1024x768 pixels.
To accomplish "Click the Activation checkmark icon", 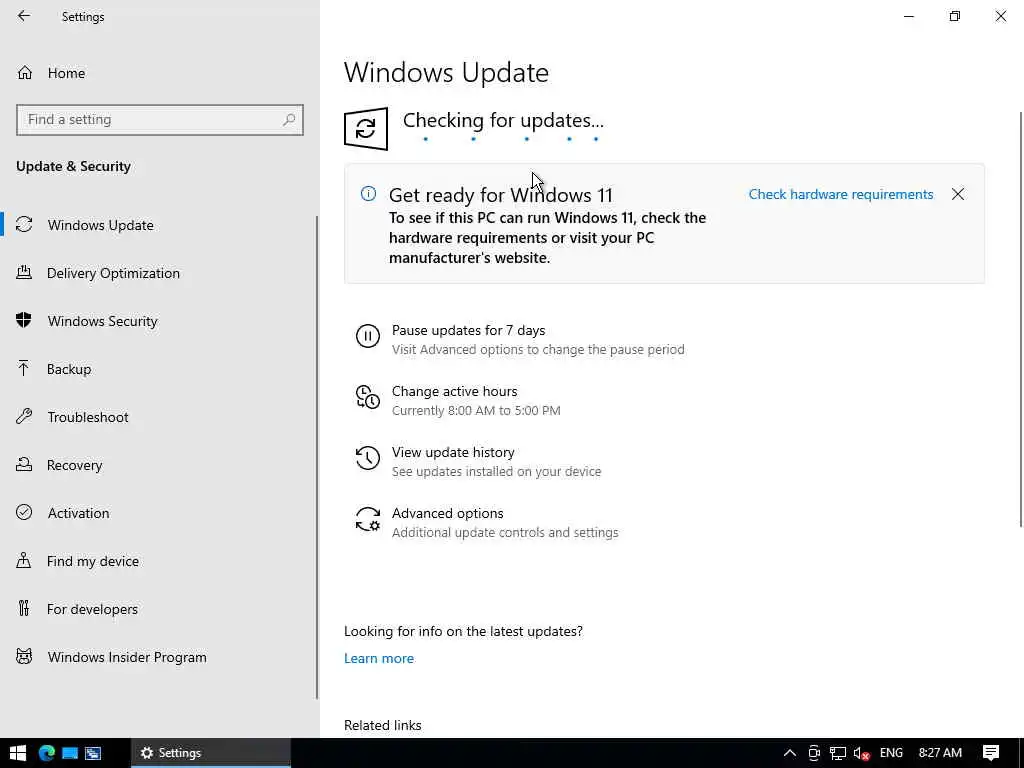I will (24, 513).
